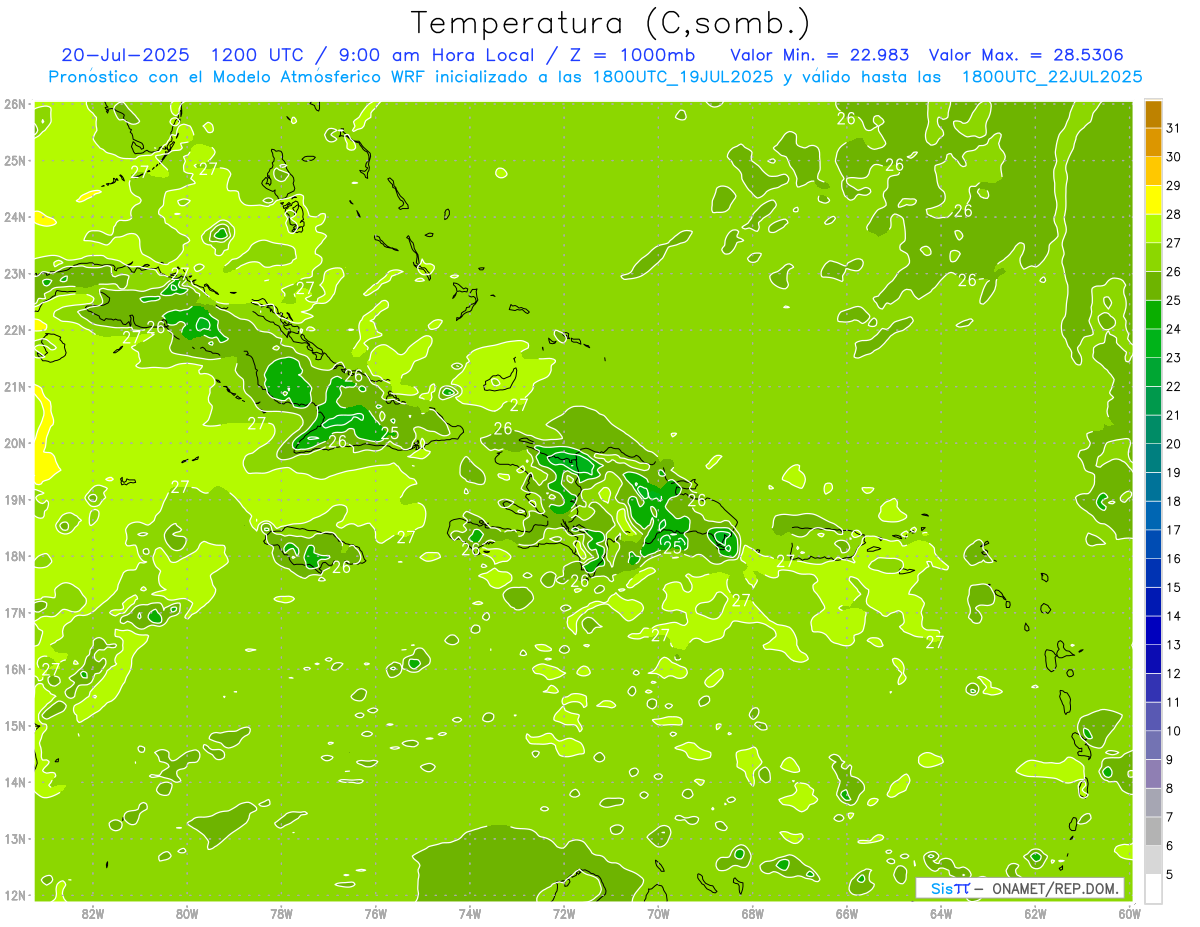Image resolution: width=1200 pixels, height=927 pixels.
Task: Click the 24N latitude axis label
Action: [x=14, y=217]
